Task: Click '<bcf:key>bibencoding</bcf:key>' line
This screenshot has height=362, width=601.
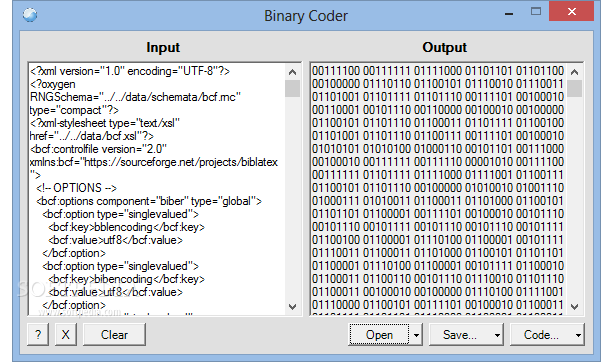Action: coord(126,279)
